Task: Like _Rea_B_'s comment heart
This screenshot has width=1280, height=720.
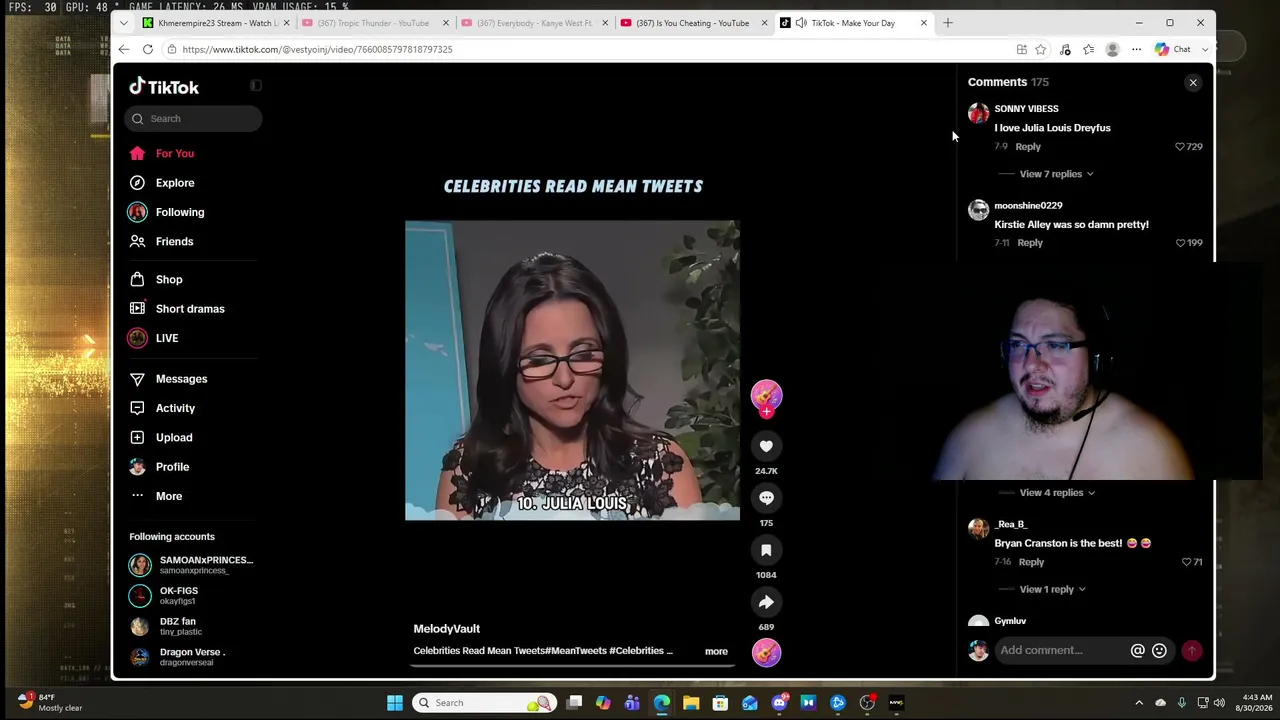Action: coord(1187,562)
